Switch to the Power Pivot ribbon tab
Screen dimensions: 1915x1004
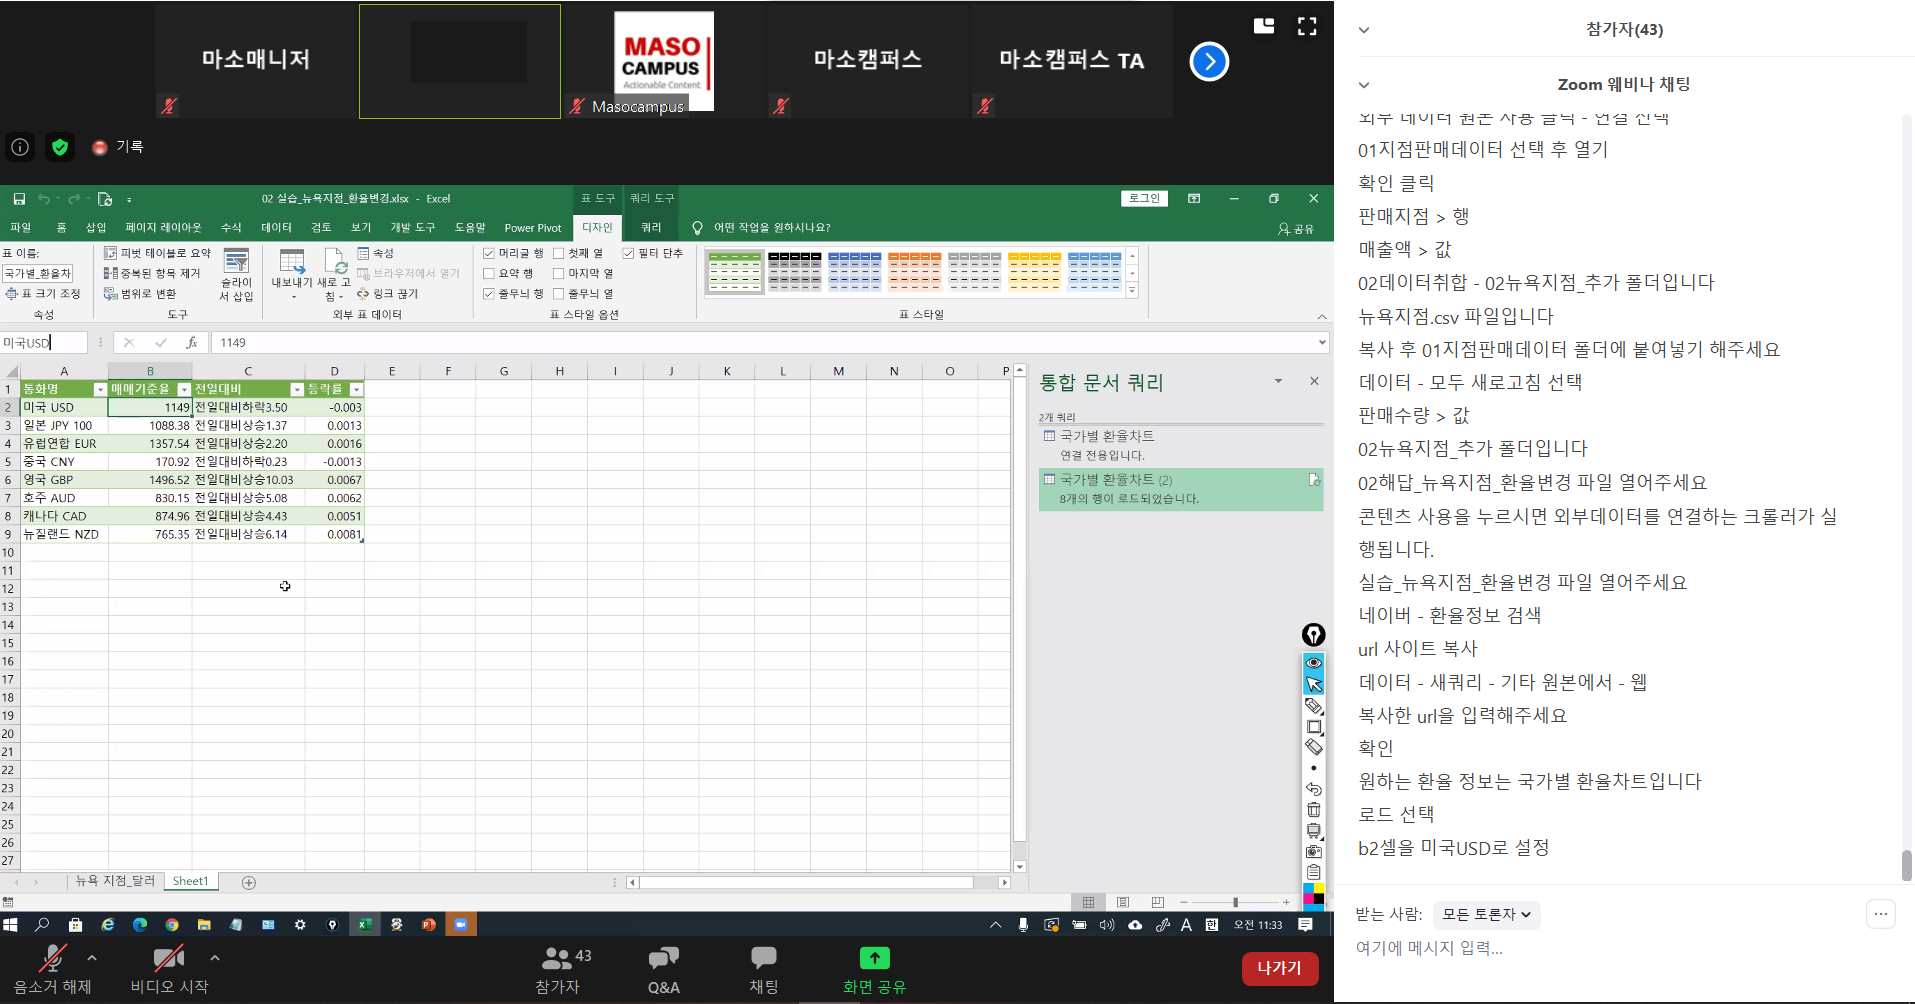(532, 228)
